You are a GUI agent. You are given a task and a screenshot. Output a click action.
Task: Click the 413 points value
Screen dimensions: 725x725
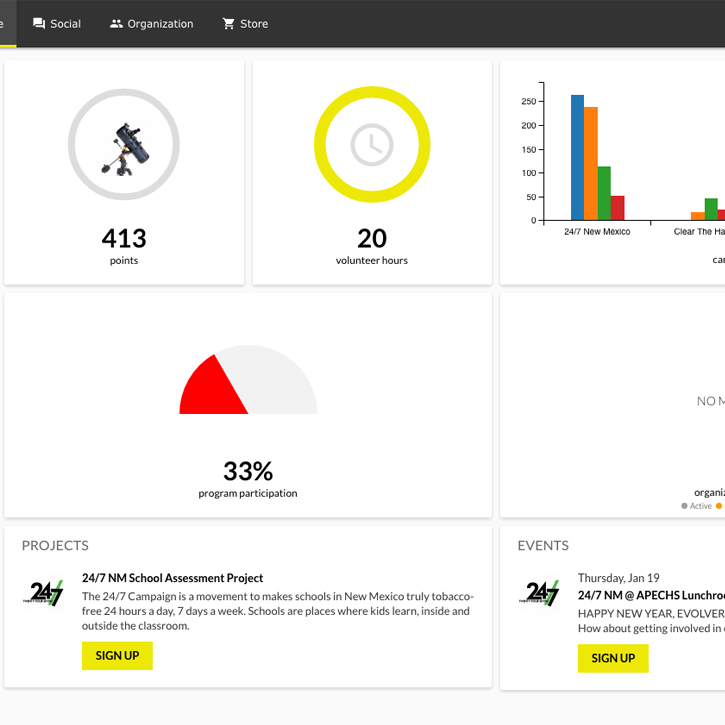tap(124, 238)
